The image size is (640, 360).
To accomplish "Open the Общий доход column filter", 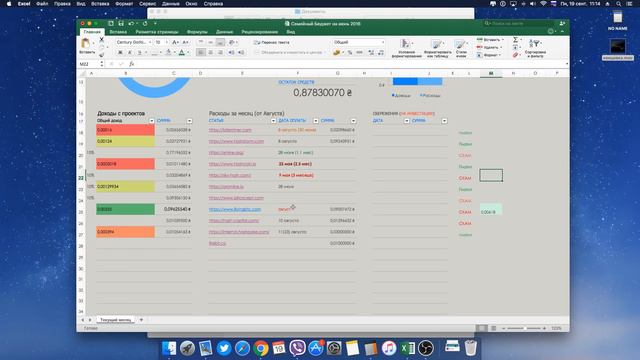I will coord(151,121).
